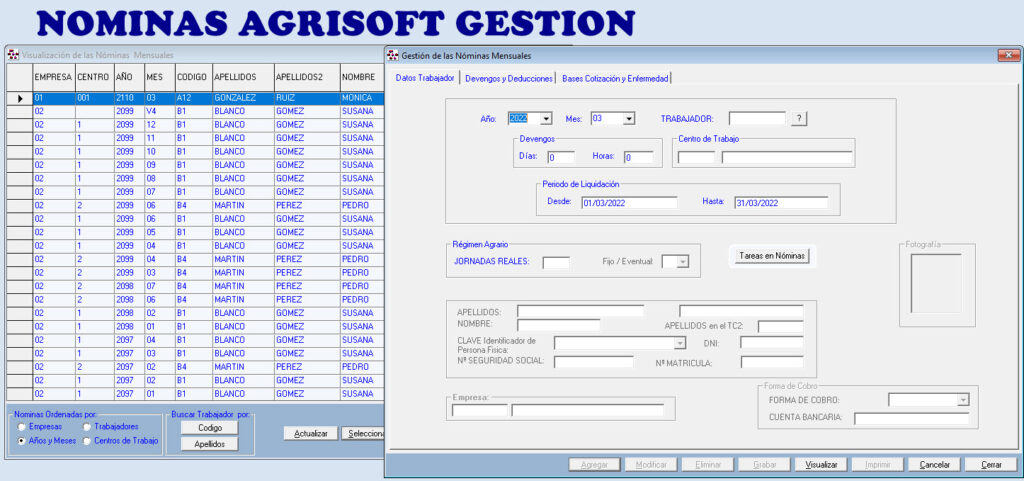Click the Horas input field
The image size is (1024, 481).
click(638, 157)
